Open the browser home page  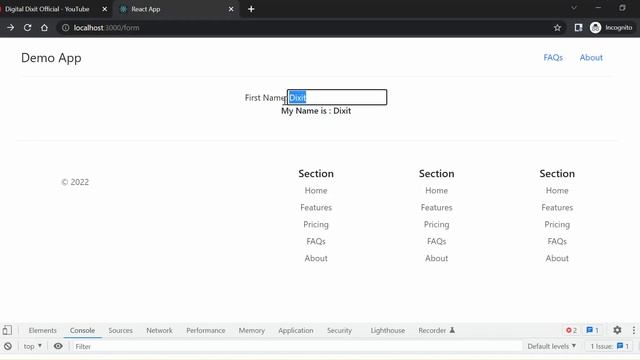[x=44, y=28]
